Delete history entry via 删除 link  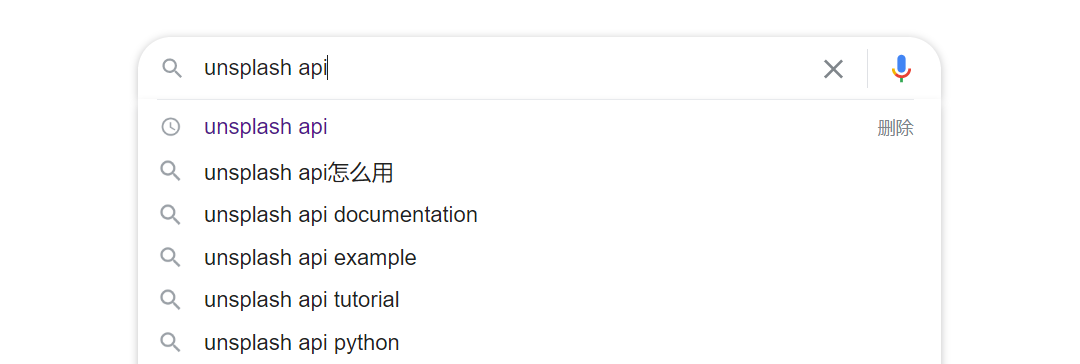point(895,128)
